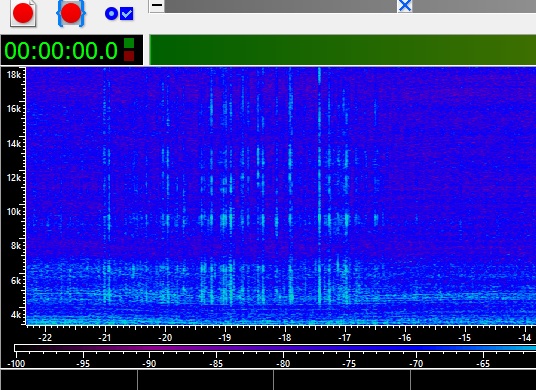Click the green input level meter bar

point(343,50)
